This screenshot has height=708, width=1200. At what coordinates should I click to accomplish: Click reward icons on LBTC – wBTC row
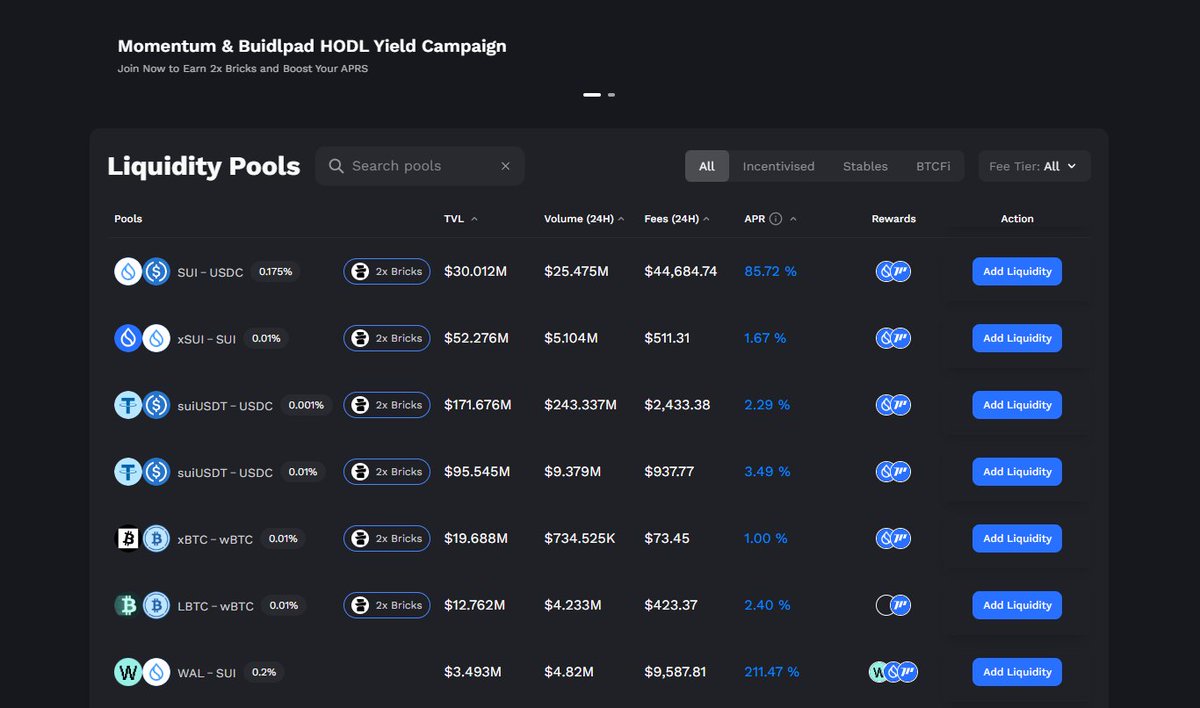pyautogui.click(x=893, y=605)
